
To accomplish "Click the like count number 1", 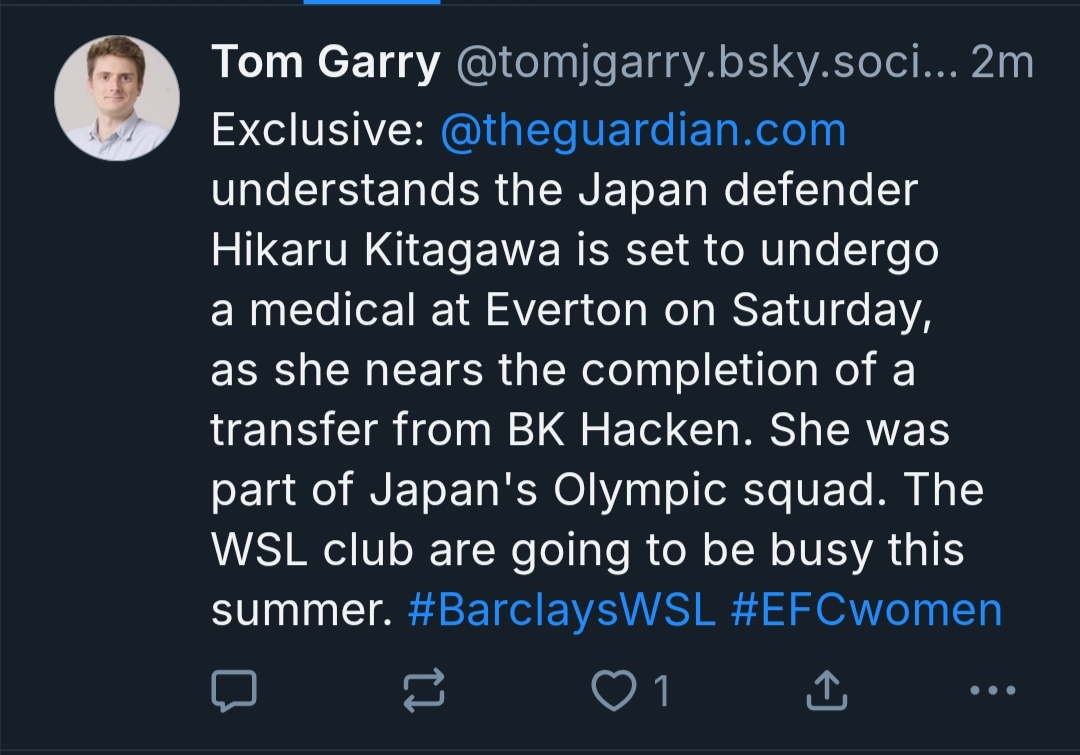I will tap(660, 690).
